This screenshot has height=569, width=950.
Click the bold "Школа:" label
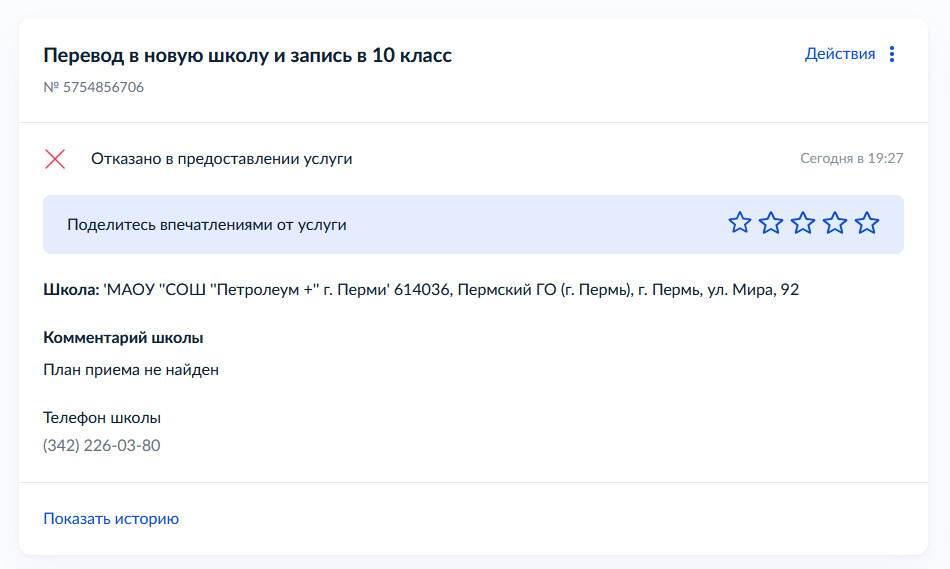pos(70,290)
